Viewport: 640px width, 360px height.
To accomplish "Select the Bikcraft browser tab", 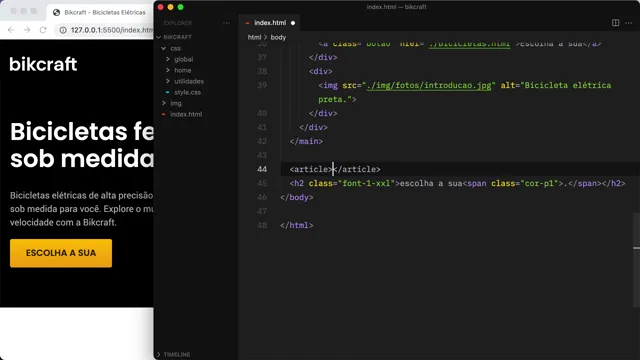I will tap(100, 13).
